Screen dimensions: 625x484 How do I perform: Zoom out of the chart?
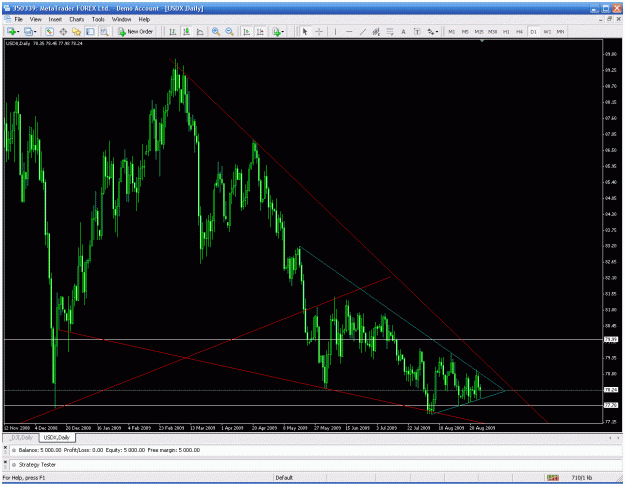(230, 31)
